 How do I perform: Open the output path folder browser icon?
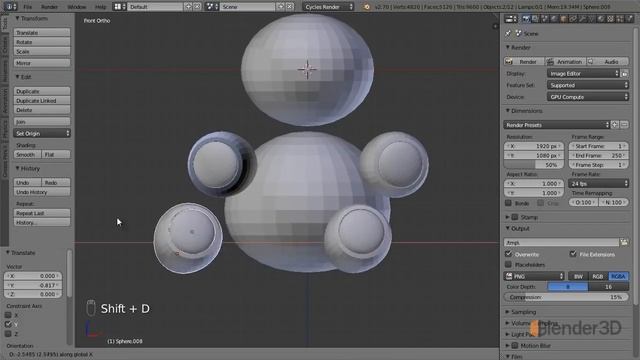point(624,242)
